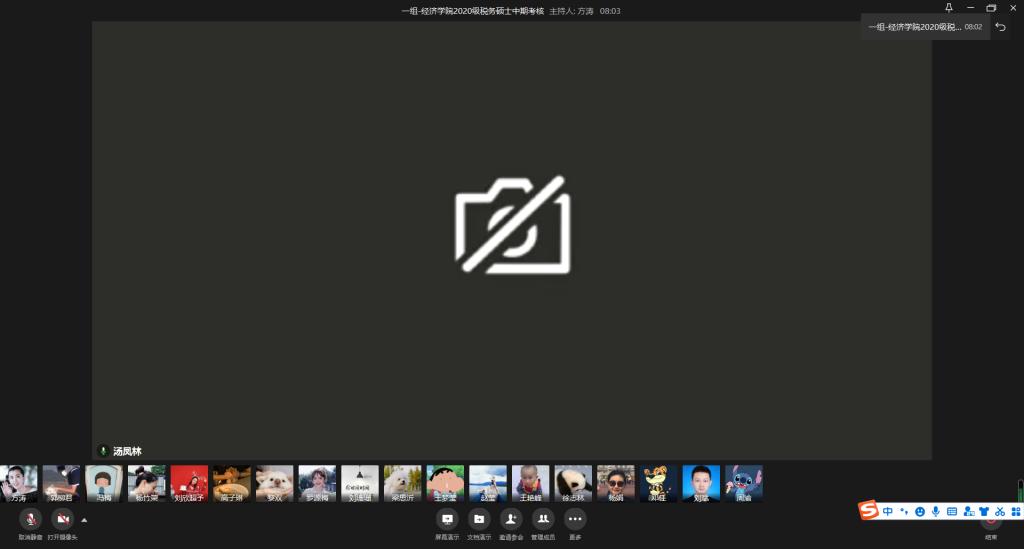Open the More (更多) menu
Image resolution: width=1024 pixels, height=549 pixels.
tap(575, 518)
